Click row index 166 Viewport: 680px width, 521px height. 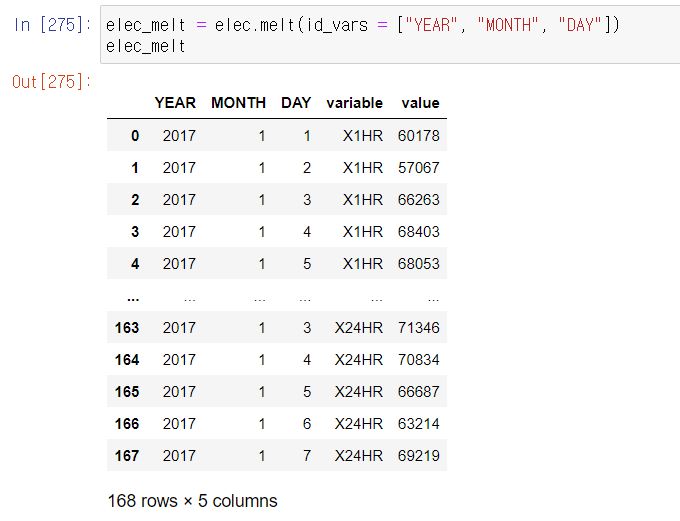pyautogui.click(x=127, y=424)
